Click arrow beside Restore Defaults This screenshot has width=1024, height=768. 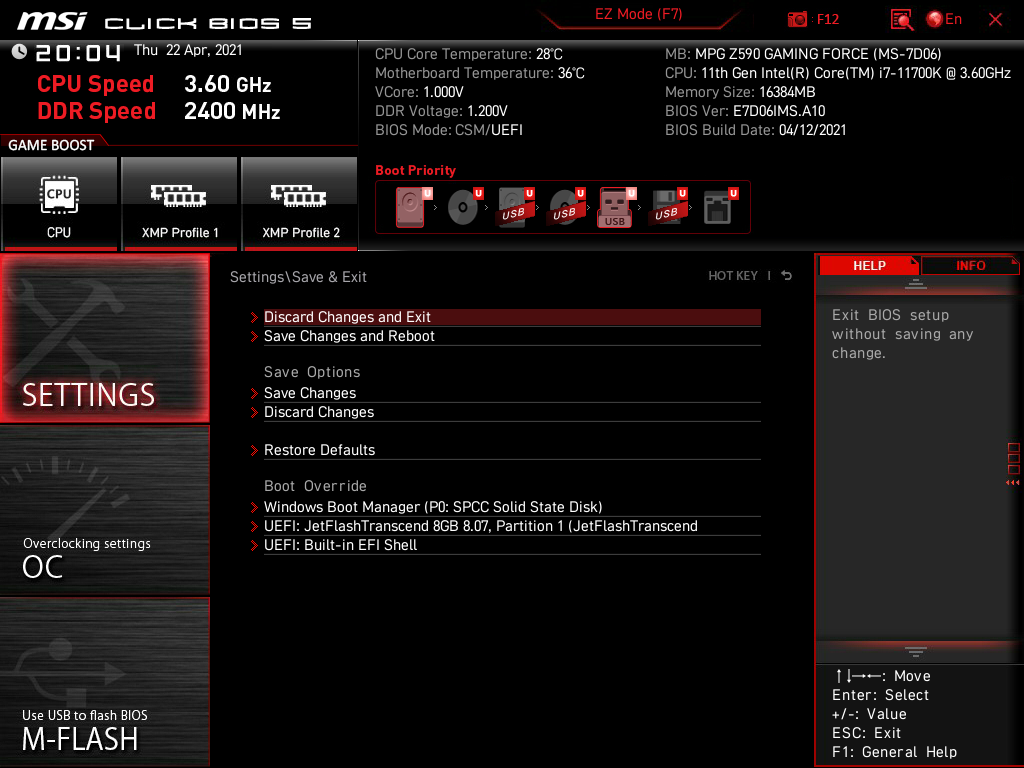(x=255, y=450)
